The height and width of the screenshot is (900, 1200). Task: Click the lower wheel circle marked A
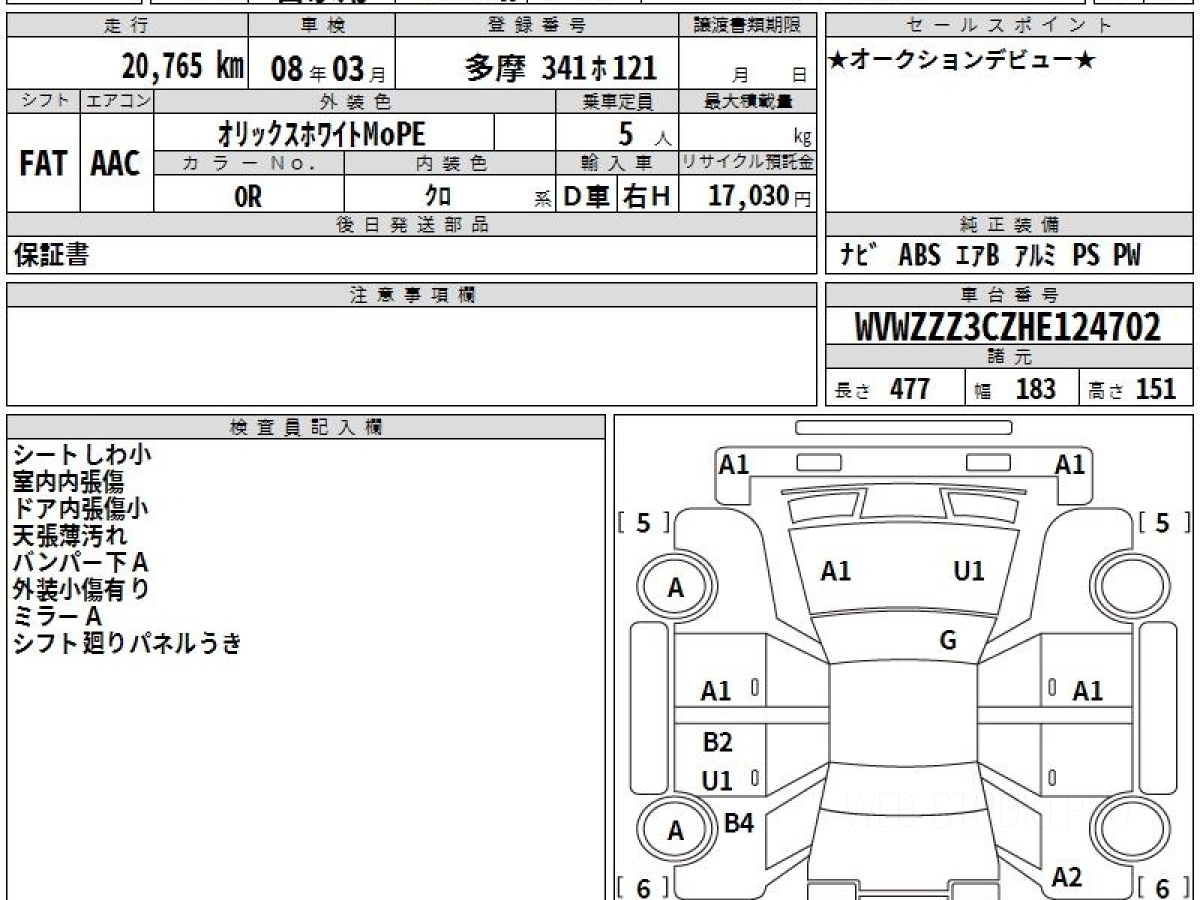tap(675, 831)
